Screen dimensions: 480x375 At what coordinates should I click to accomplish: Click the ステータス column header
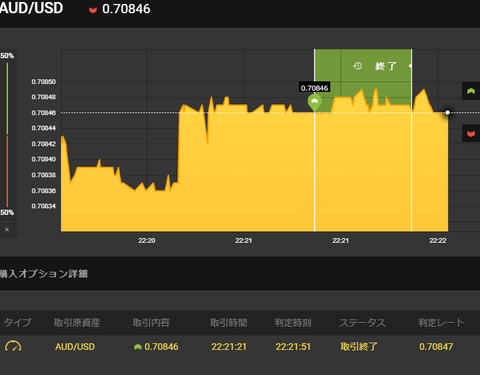(362, 322)
